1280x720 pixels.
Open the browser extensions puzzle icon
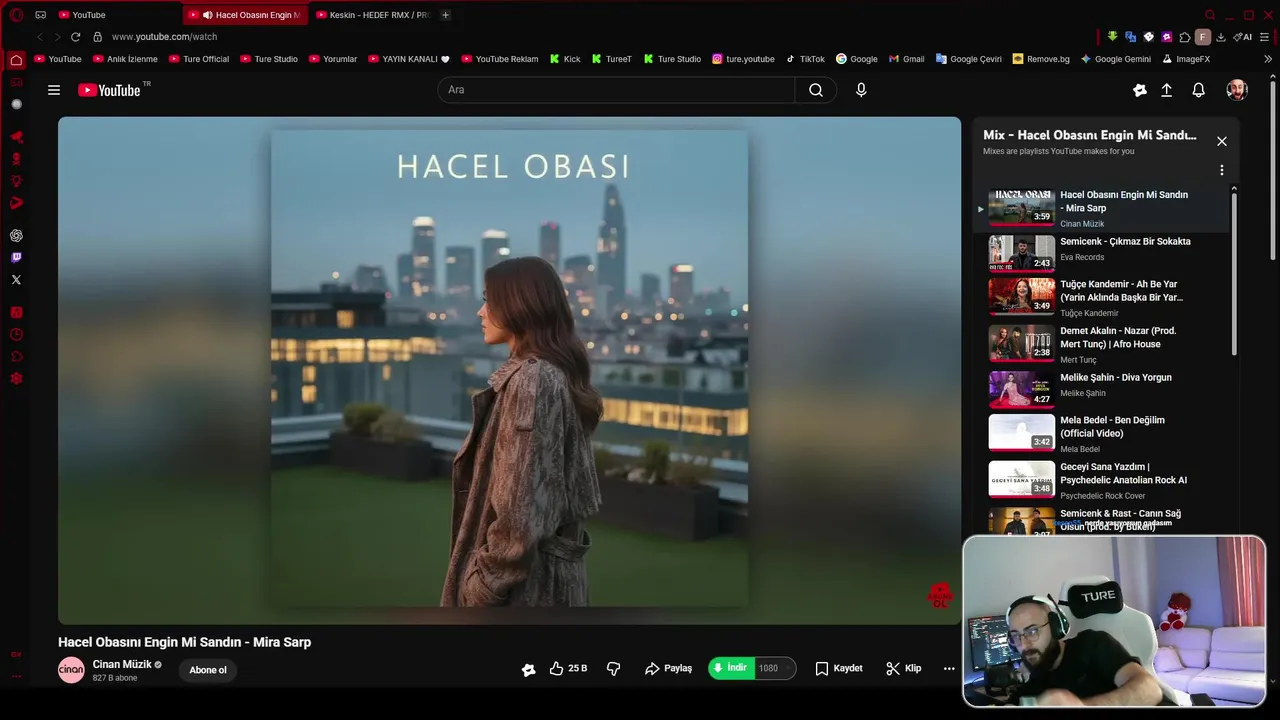point(1185,37)
